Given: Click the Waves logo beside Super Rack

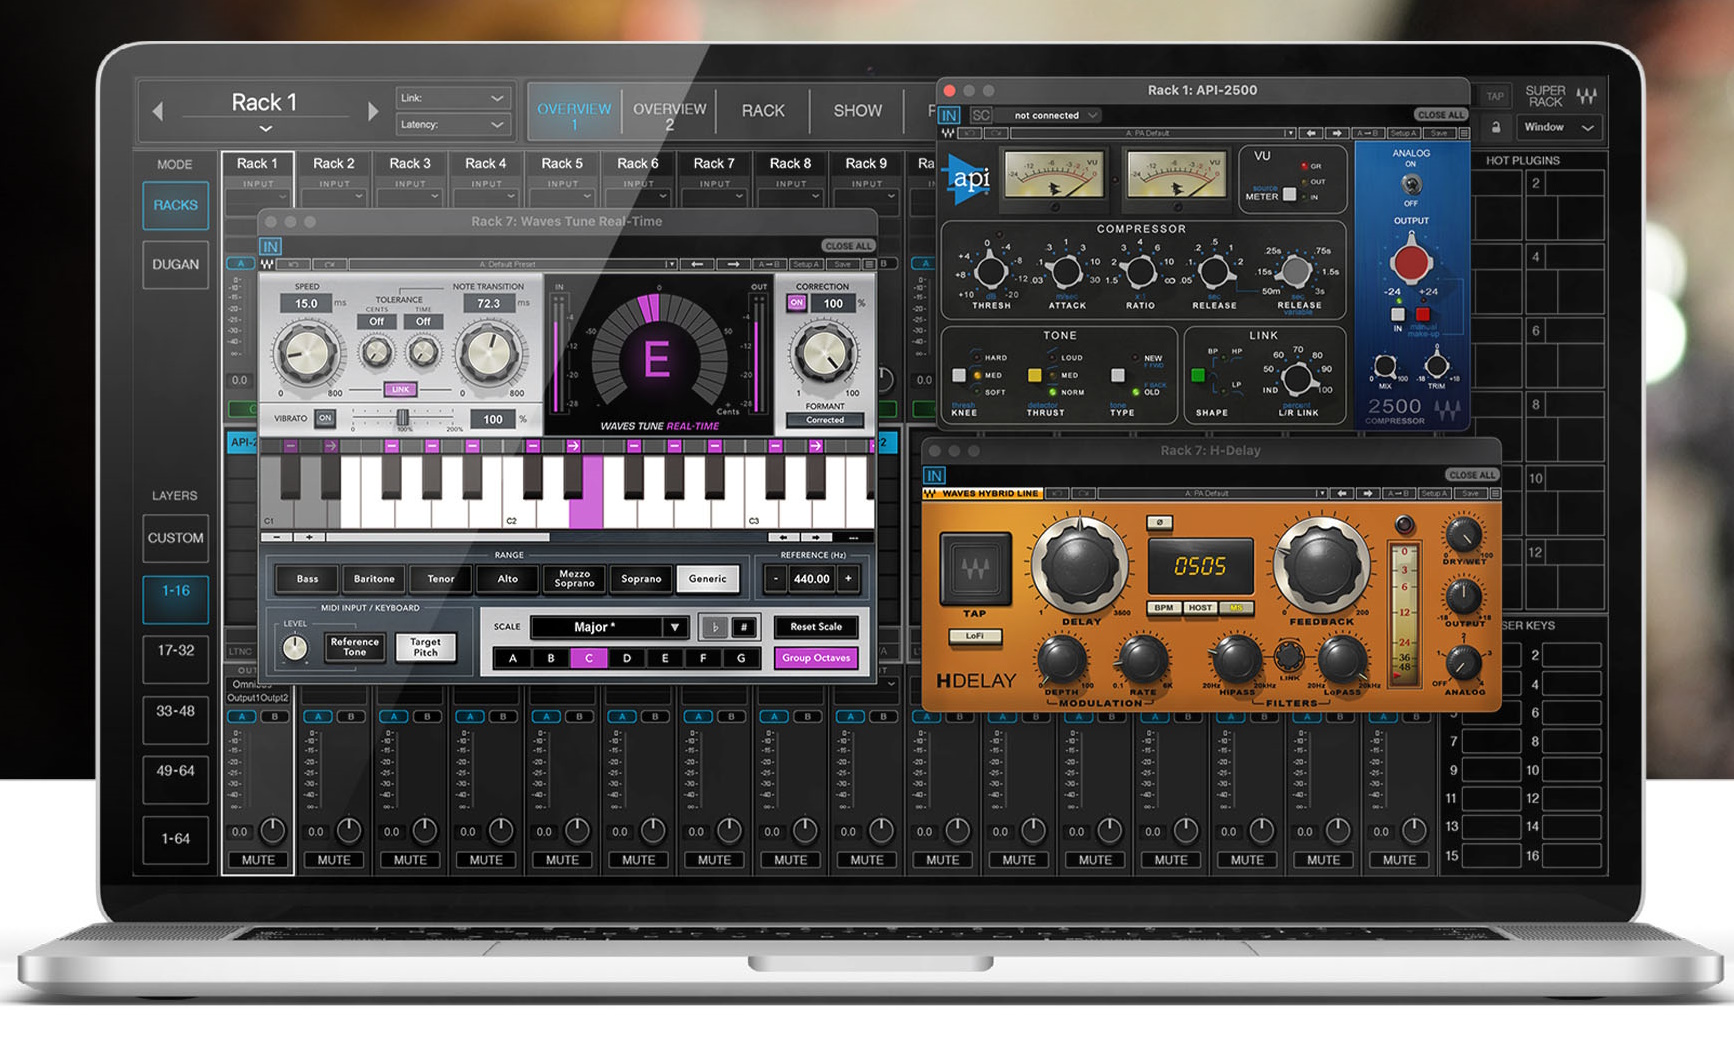Looking at the screenshot, I should coord(1587,97).
